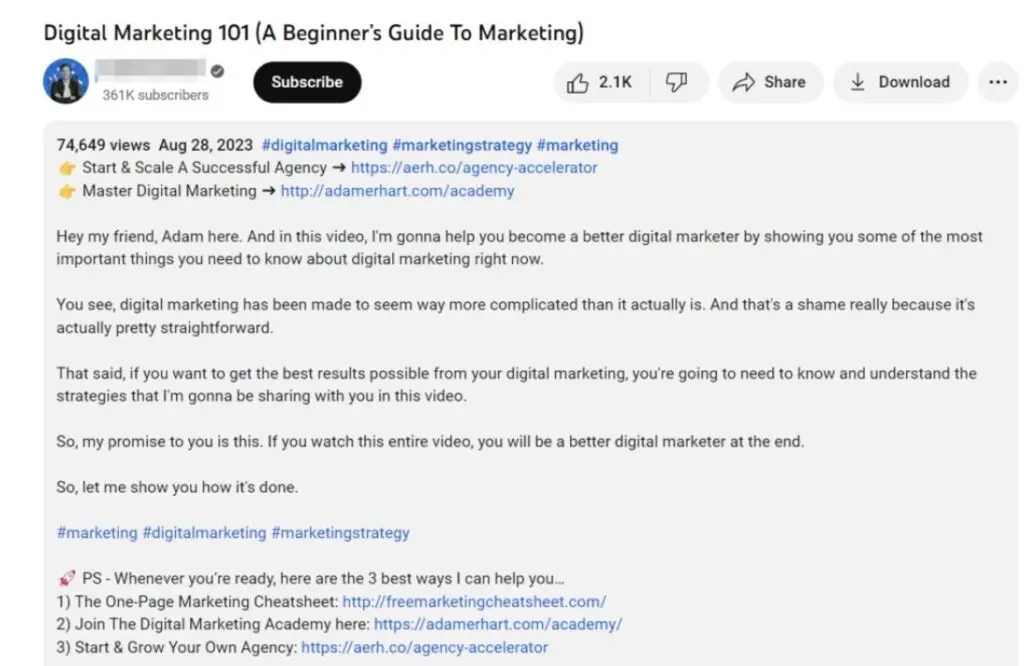Click the rocket emoji in the PS line

coord(65,578)
